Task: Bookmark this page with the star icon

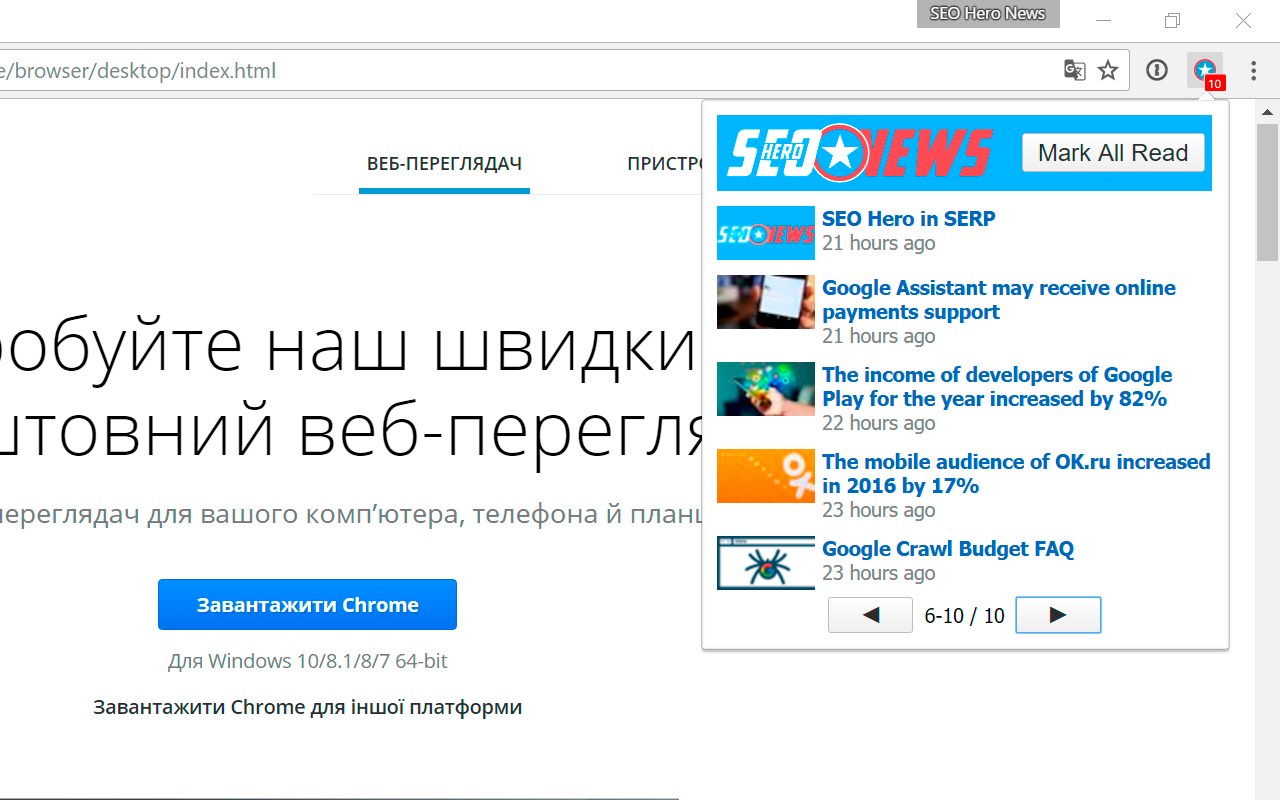Action: tap(1108, 70)
